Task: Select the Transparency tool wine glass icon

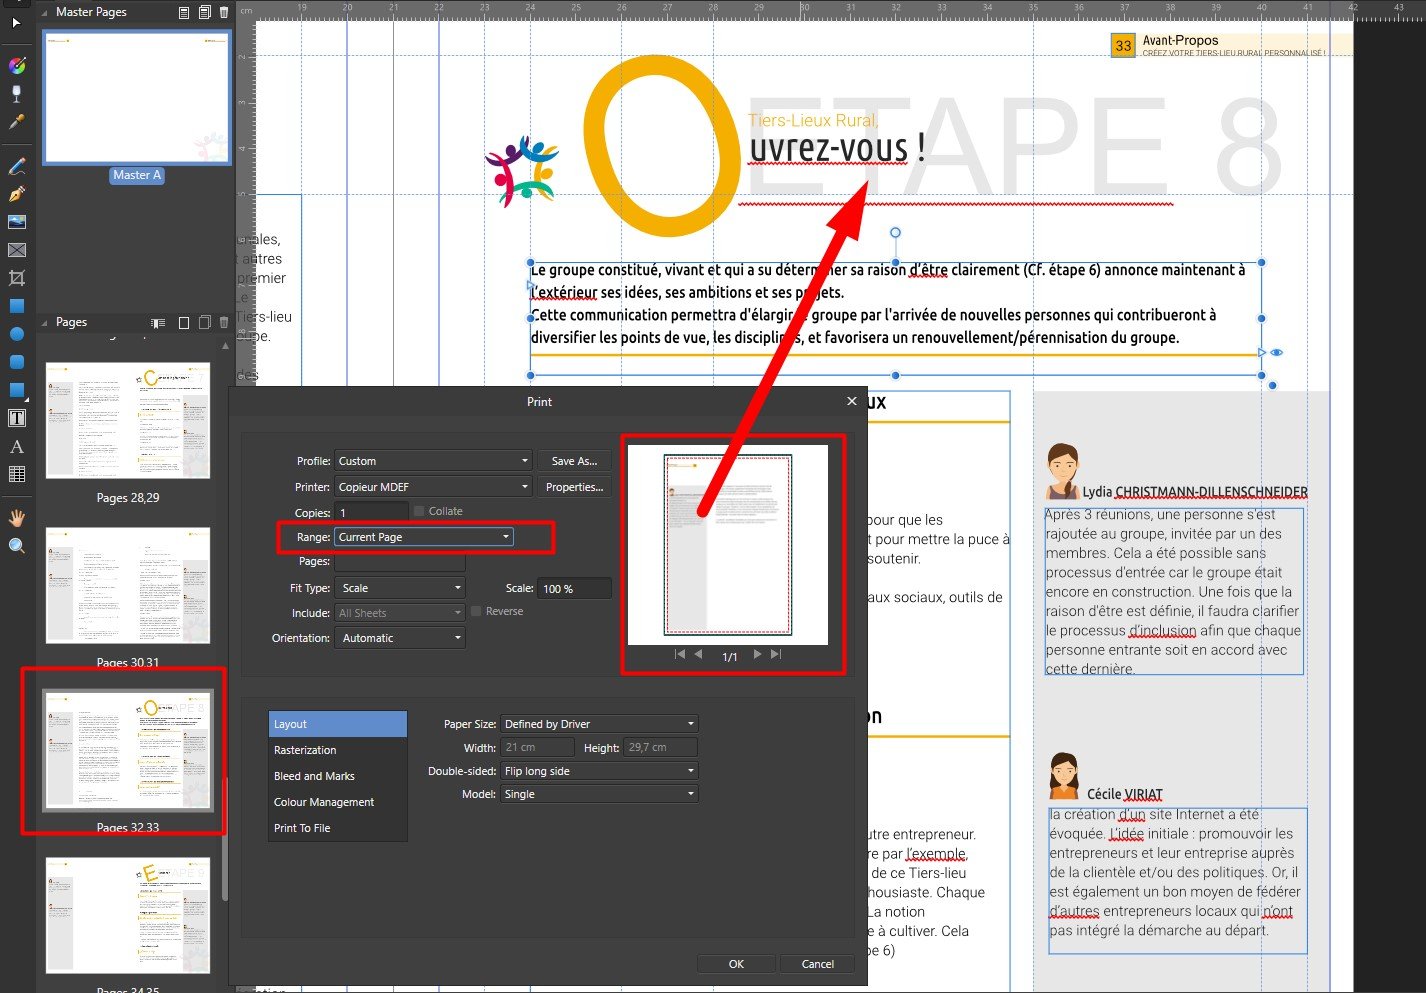Action: 16,94
